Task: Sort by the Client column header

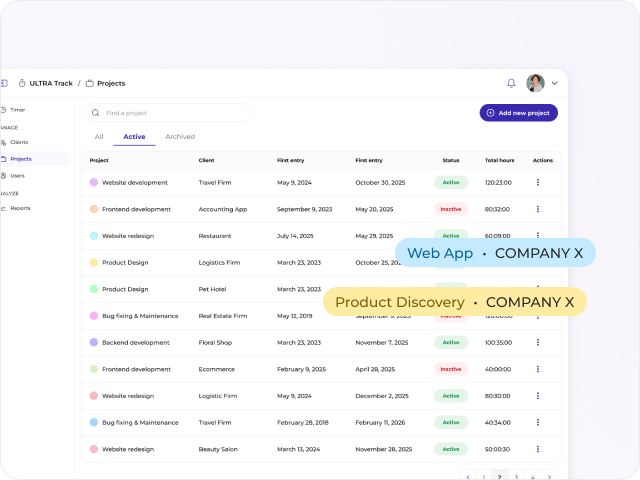Action: coord(206,160)
